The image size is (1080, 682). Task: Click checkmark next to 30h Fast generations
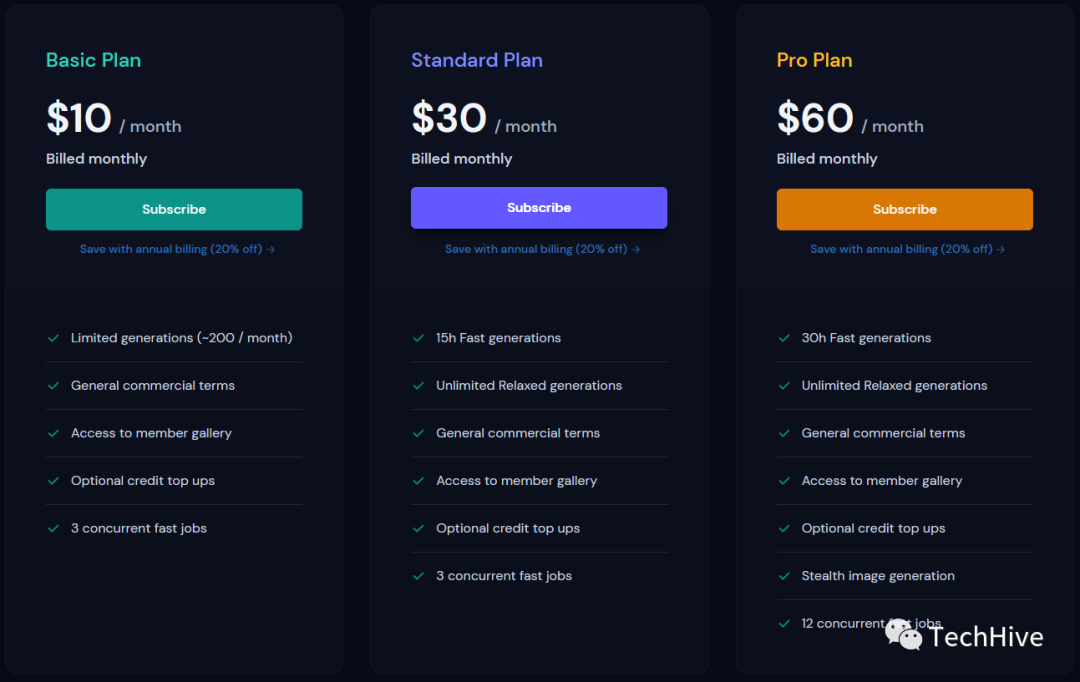tap(784, 338)
